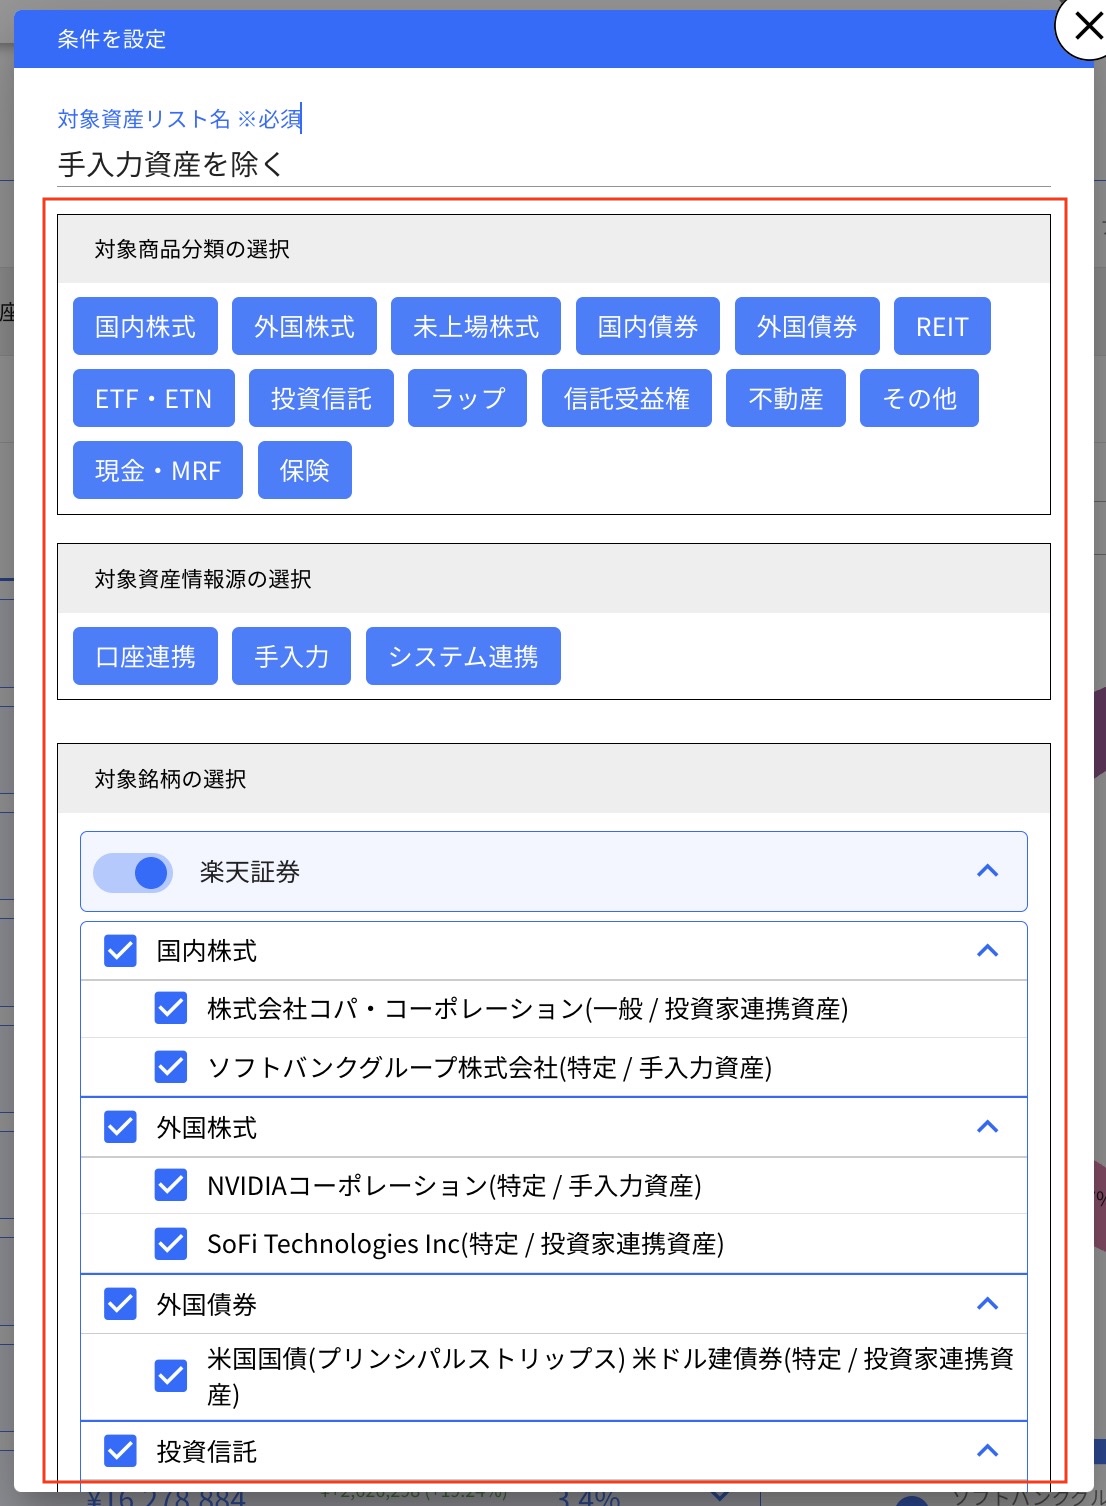The image size is (1106, 1506).
Task: Choose the システム連携 data source option
Action: (463, 655)
